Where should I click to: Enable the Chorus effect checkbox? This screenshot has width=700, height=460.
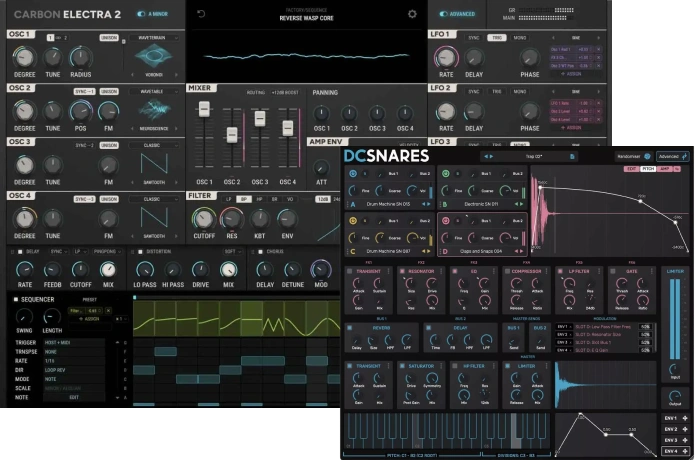(x=261, y=252)
